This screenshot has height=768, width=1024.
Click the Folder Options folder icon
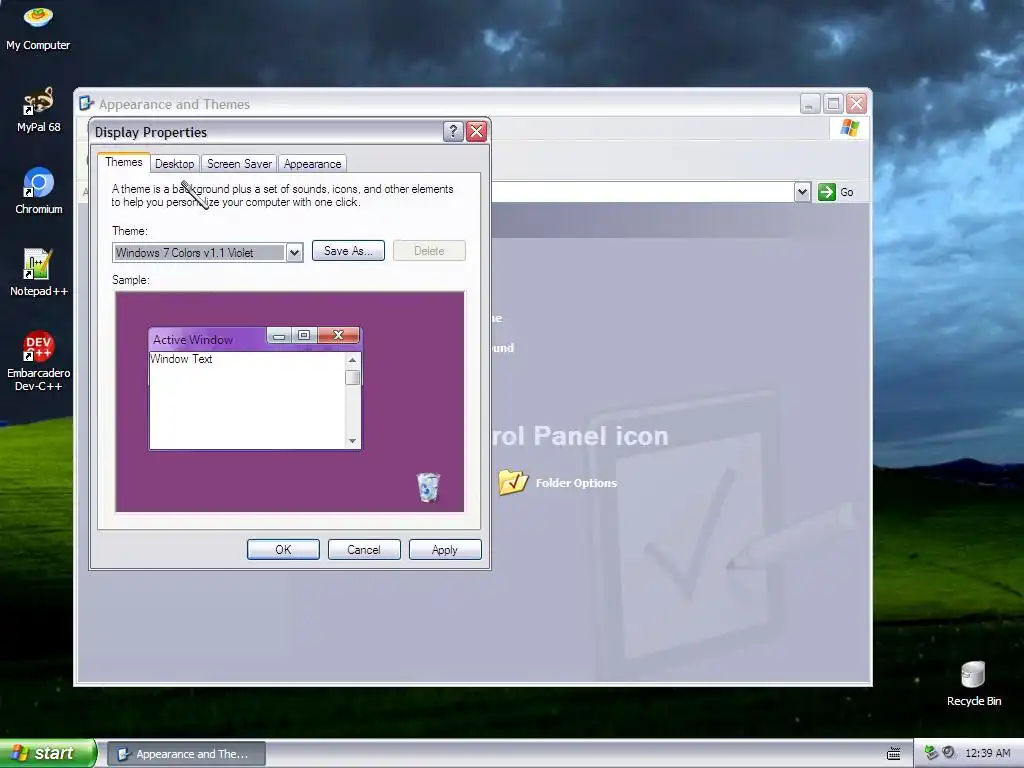(513, 483)
